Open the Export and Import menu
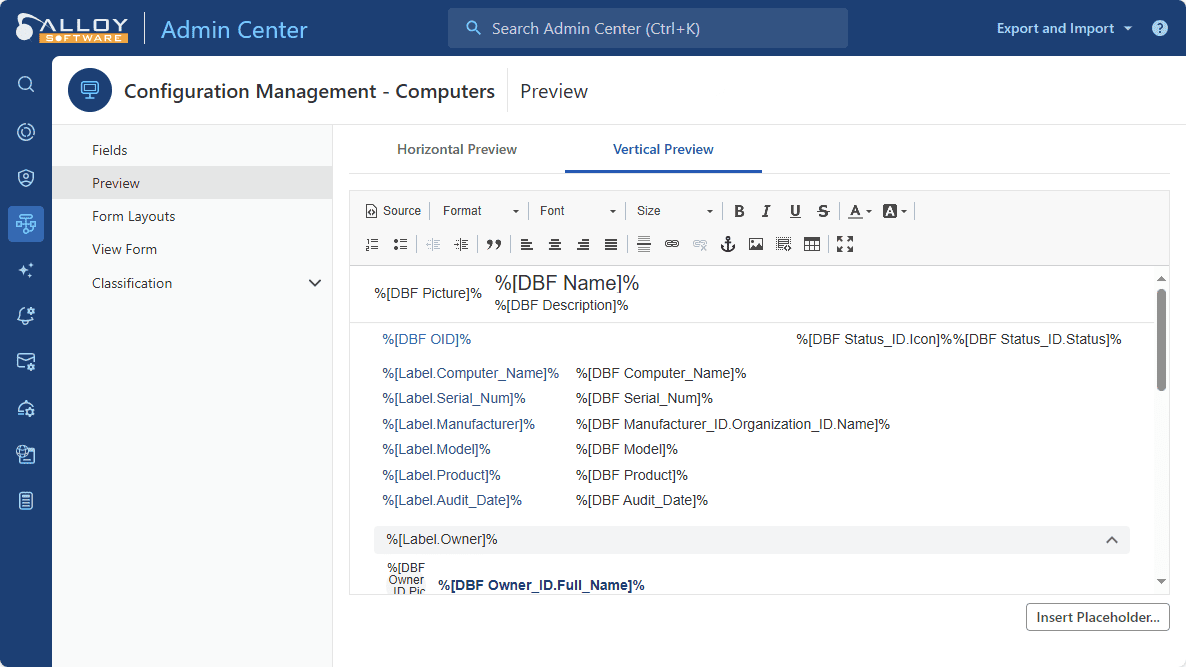 [x=1064, y=28]
